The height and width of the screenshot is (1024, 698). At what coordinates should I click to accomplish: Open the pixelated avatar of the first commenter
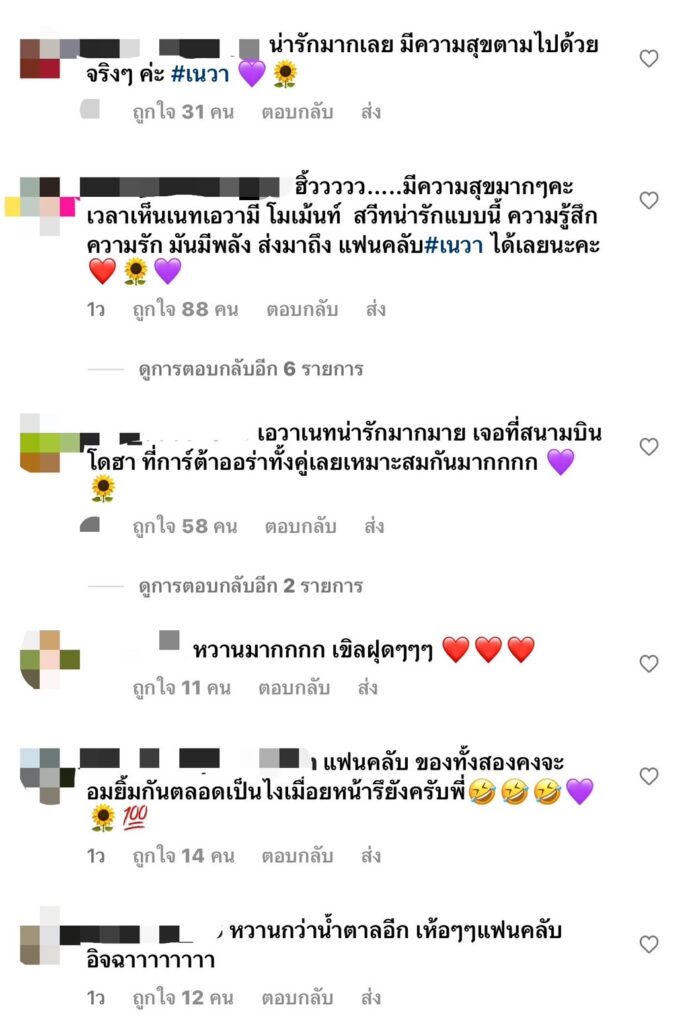[40, 59]
